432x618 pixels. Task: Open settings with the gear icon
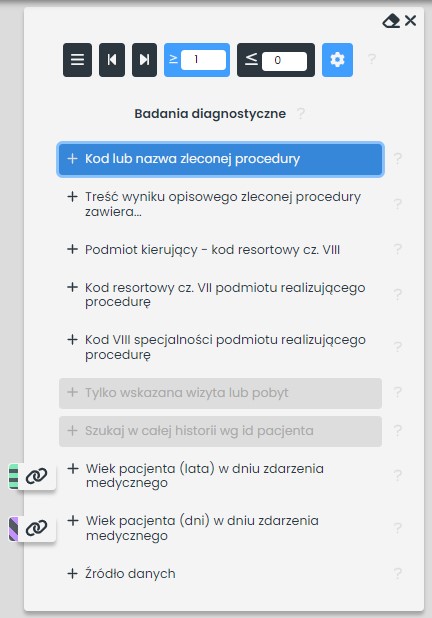click(x=337, y=60)
